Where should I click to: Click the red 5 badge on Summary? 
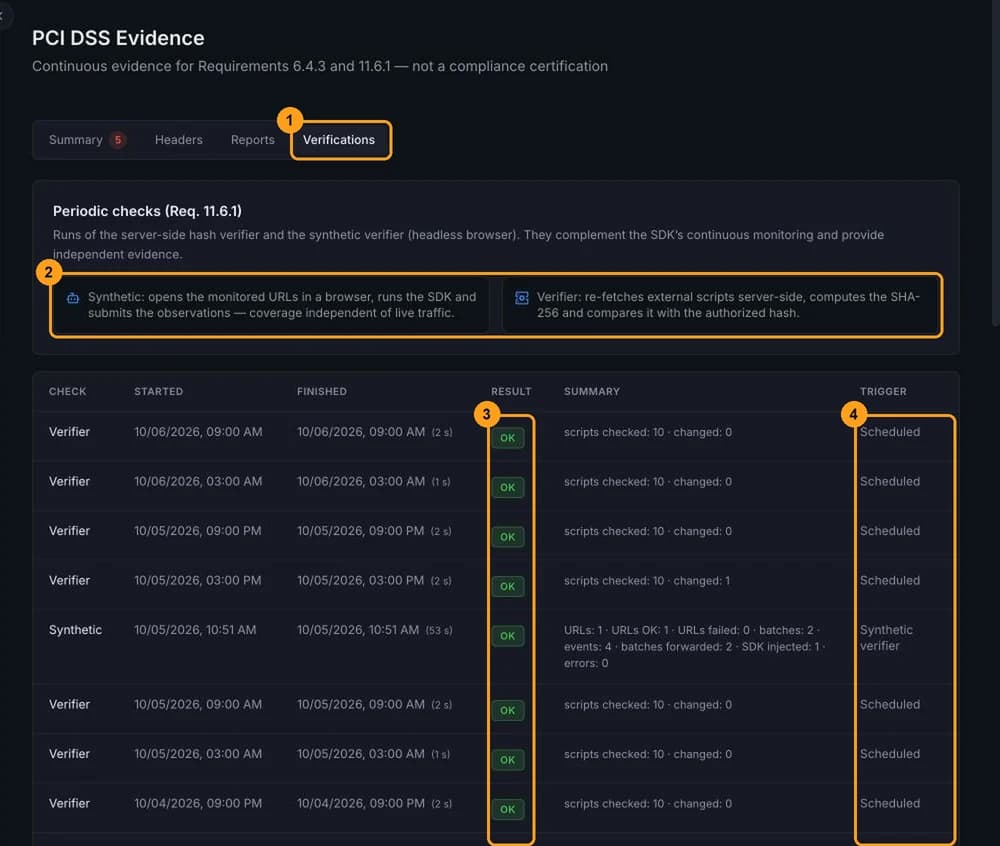pyautogui.click(x=117, y=140)
